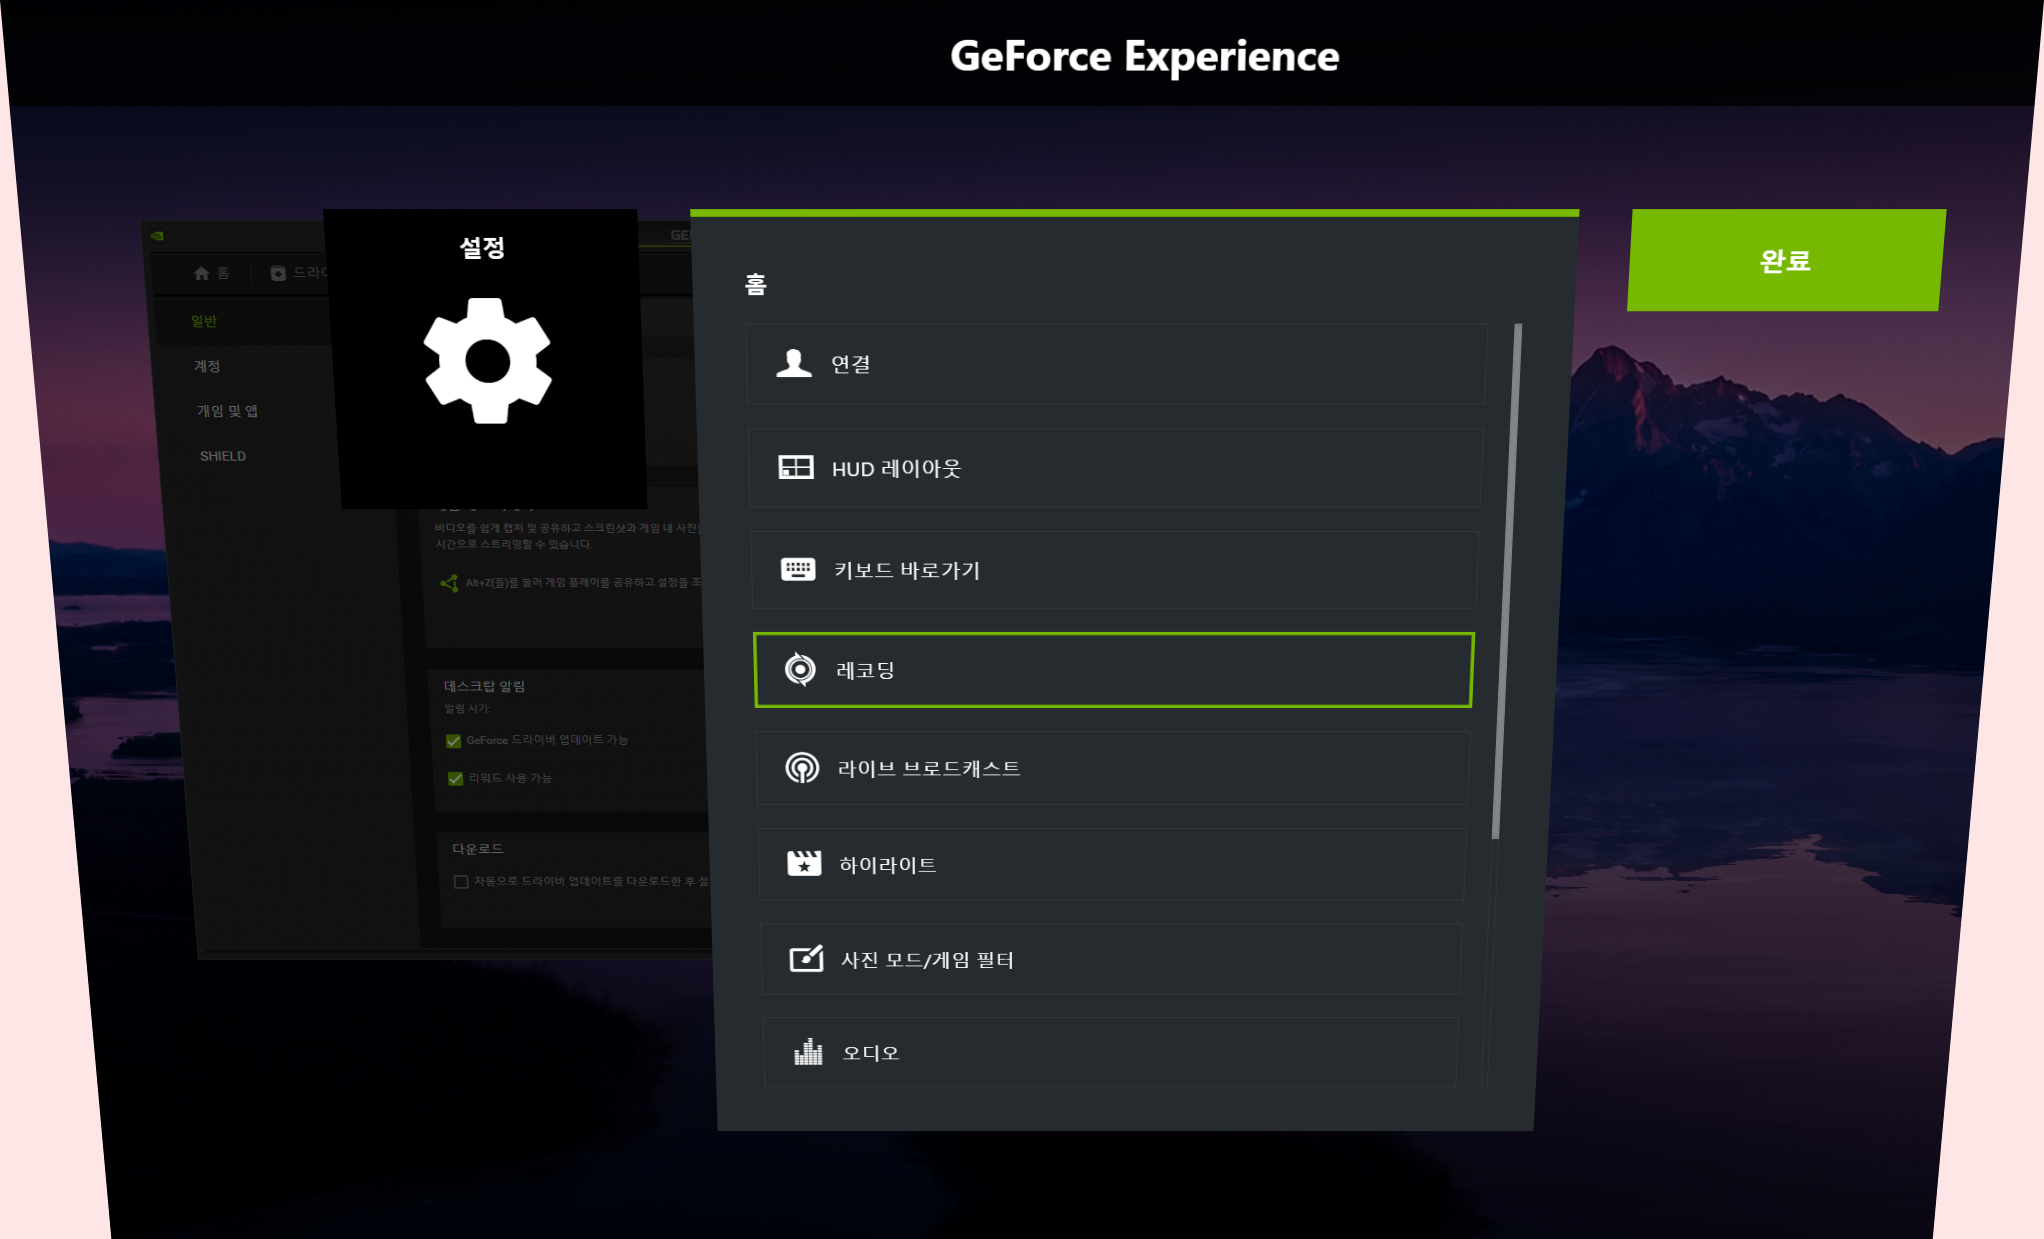Click the person icon beside 연결
Viewport: 2044px width, 1239px height.
click(794, 363)
